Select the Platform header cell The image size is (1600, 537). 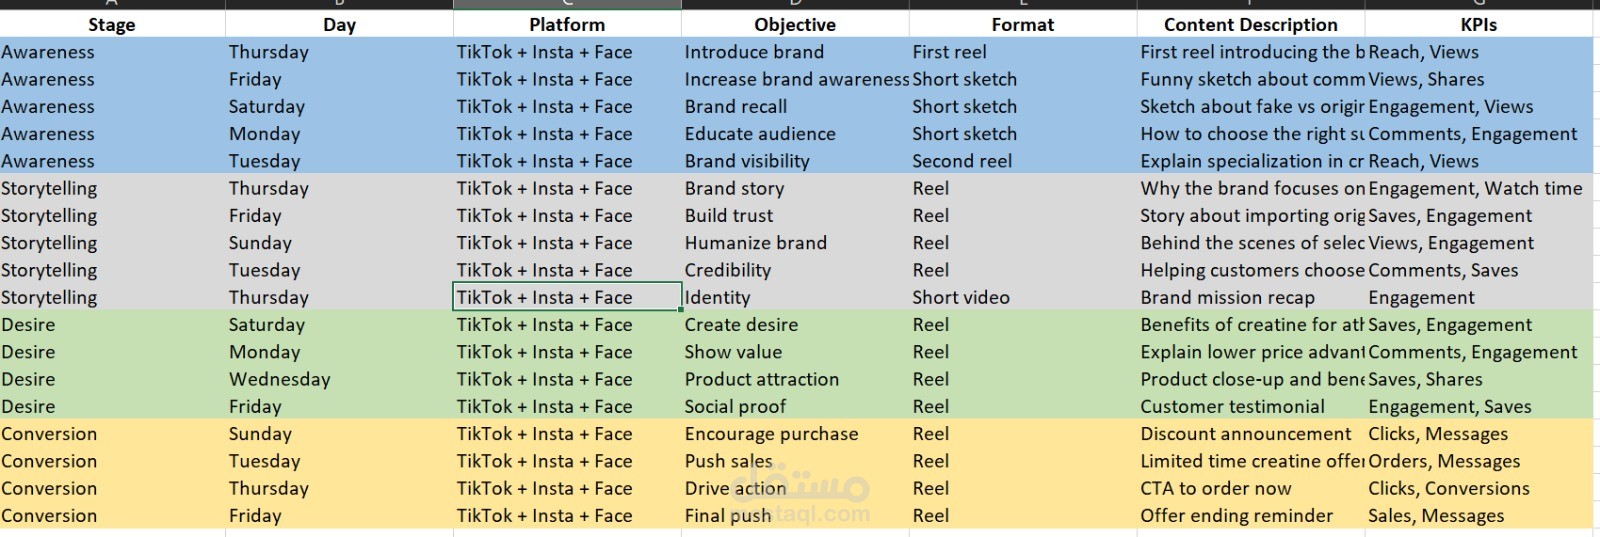click(567, 24)
